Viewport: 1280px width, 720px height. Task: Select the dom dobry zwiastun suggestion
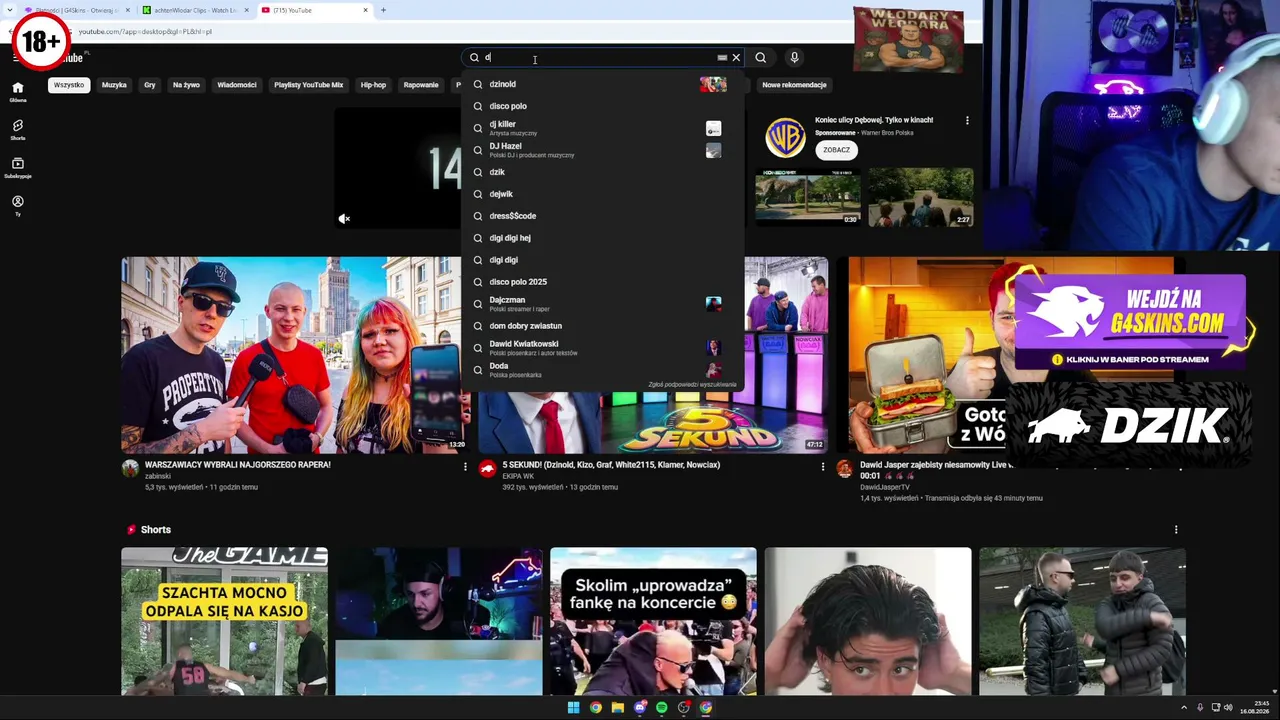pos(603,326)
